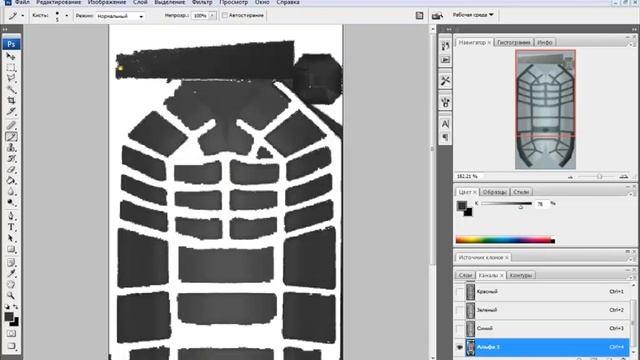Select the Rectangular Marquee tool
This screenshot has height=360, width=640.
pyautogui.click(x=11, y=67)
